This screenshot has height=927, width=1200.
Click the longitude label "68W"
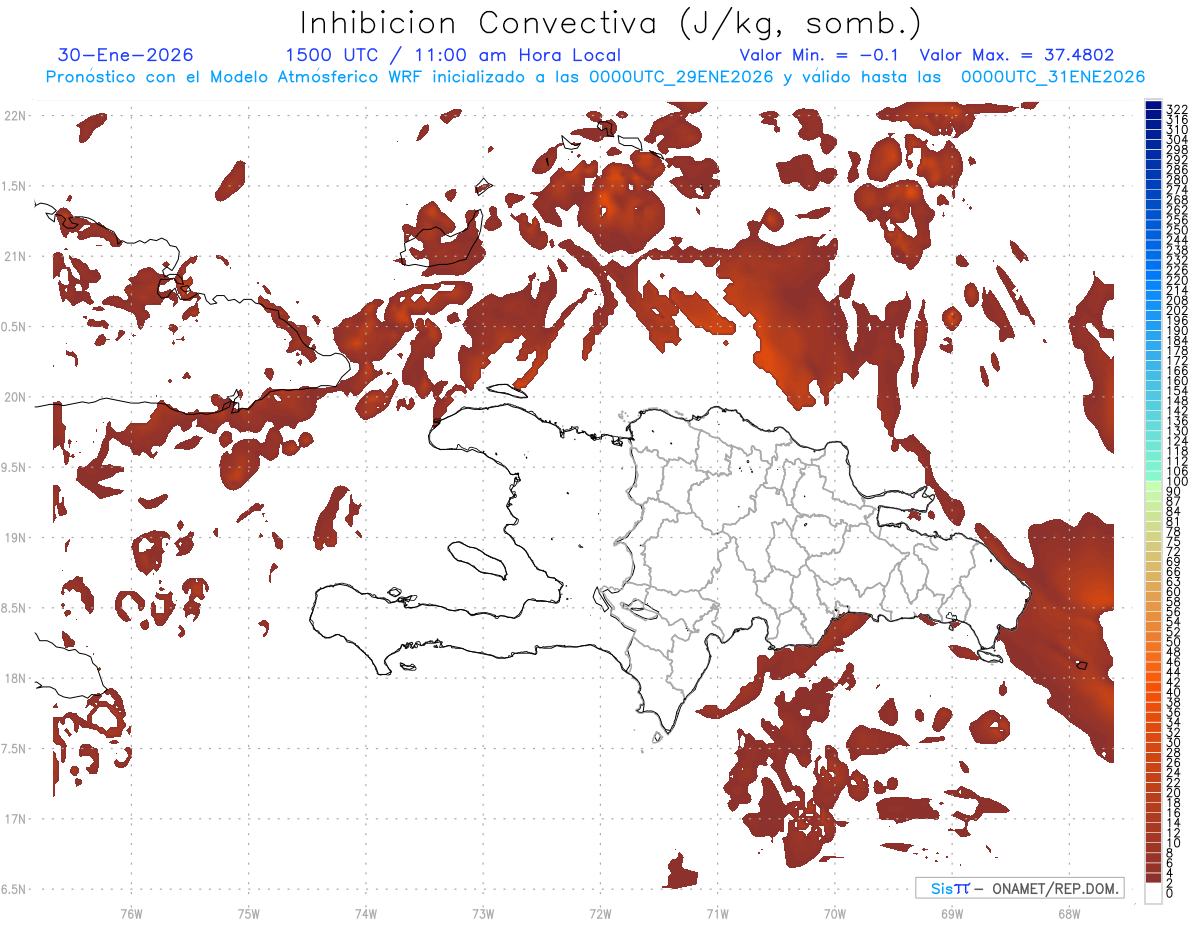[1068, 913]
